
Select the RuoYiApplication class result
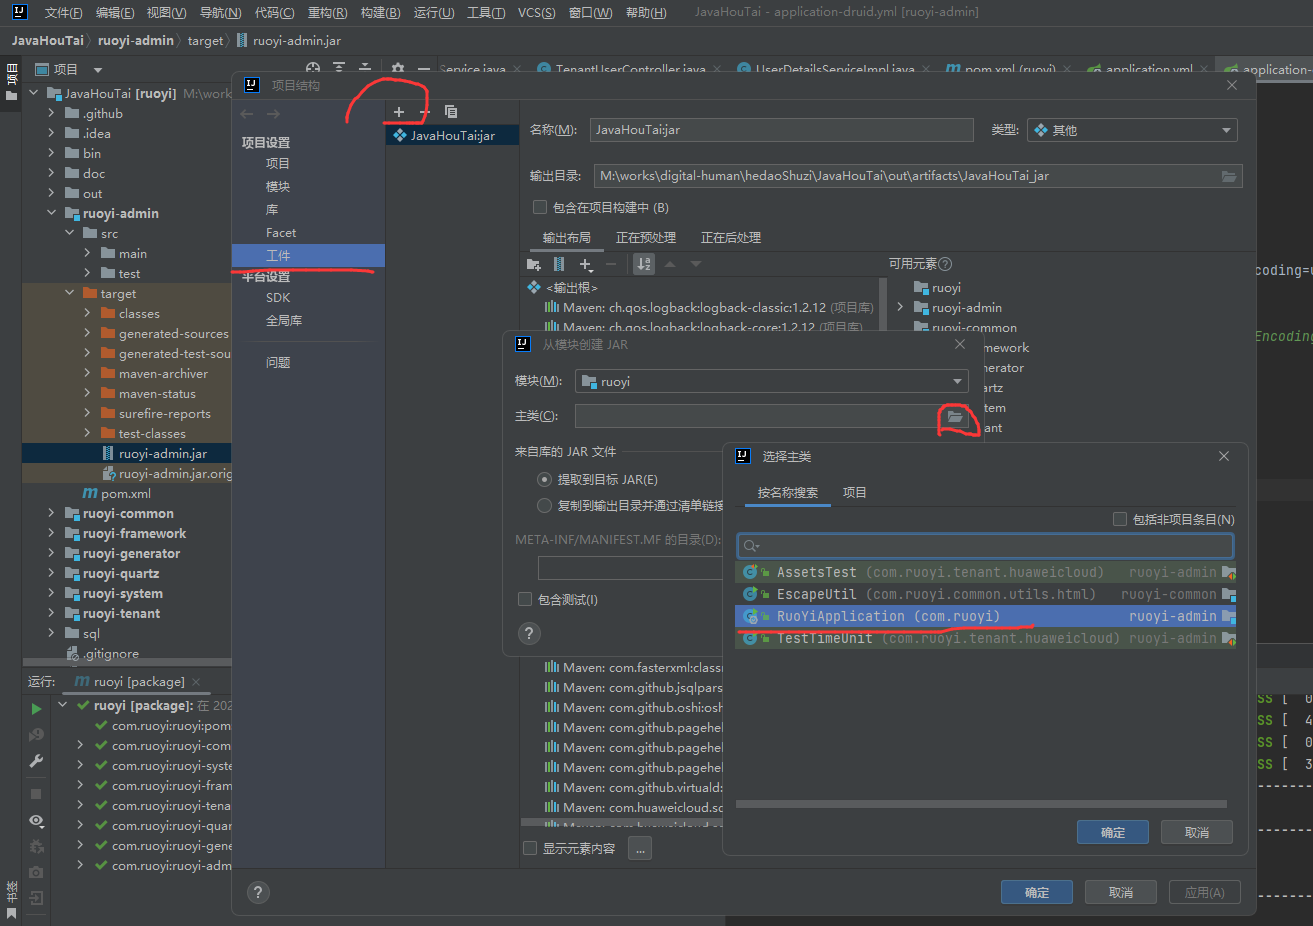(x=985, y=616)
